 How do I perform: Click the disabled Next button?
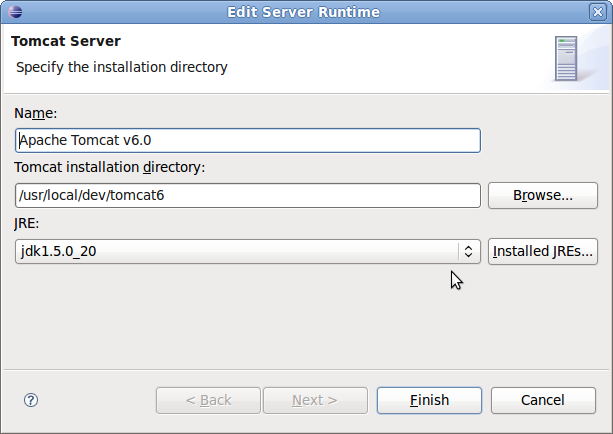point(315,400)
